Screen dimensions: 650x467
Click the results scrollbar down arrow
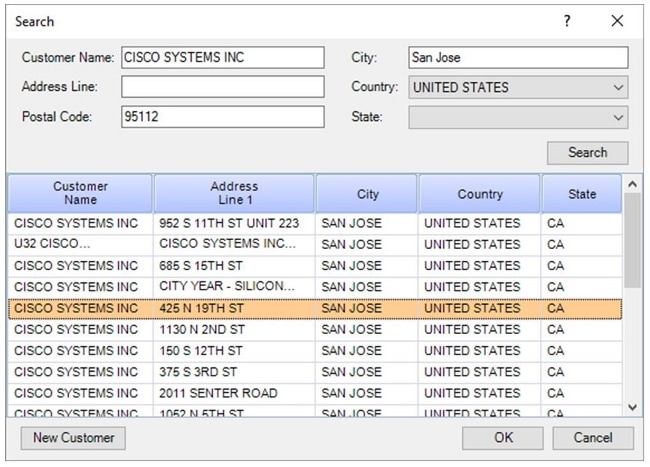632,407
